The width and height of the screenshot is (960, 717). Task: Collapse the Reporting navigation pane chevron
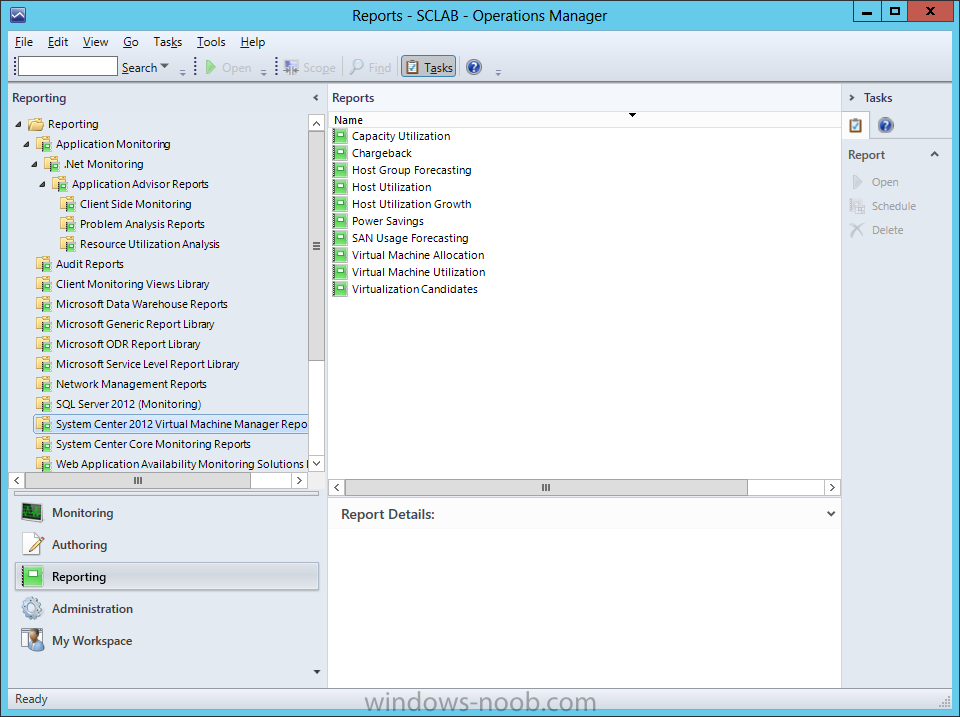coord(316,97)
